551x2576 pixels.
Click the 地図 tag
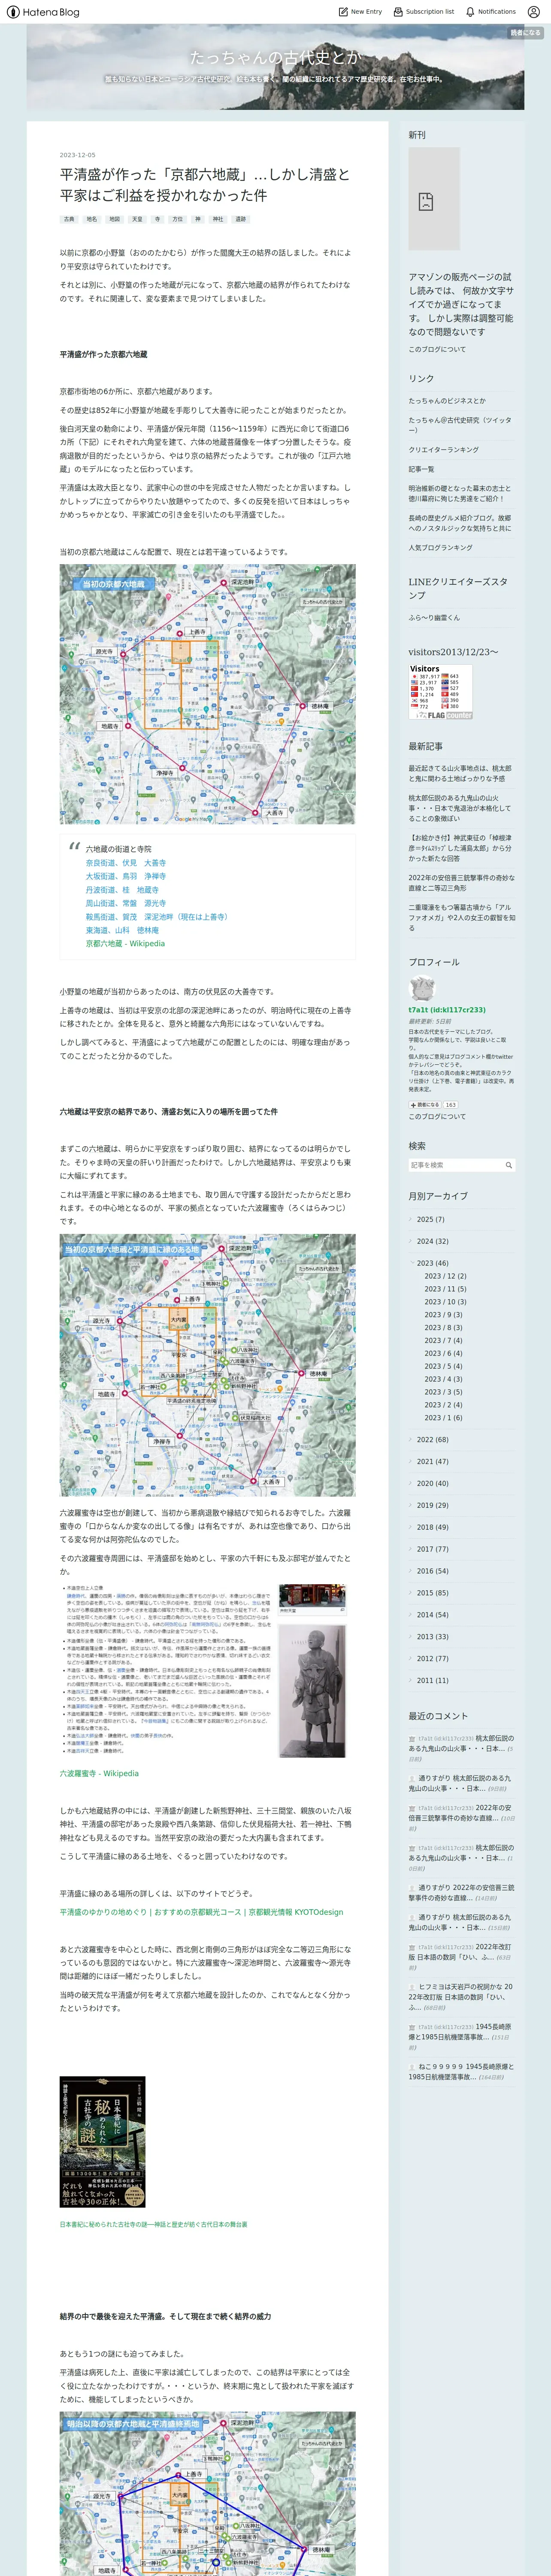(115, 219)
